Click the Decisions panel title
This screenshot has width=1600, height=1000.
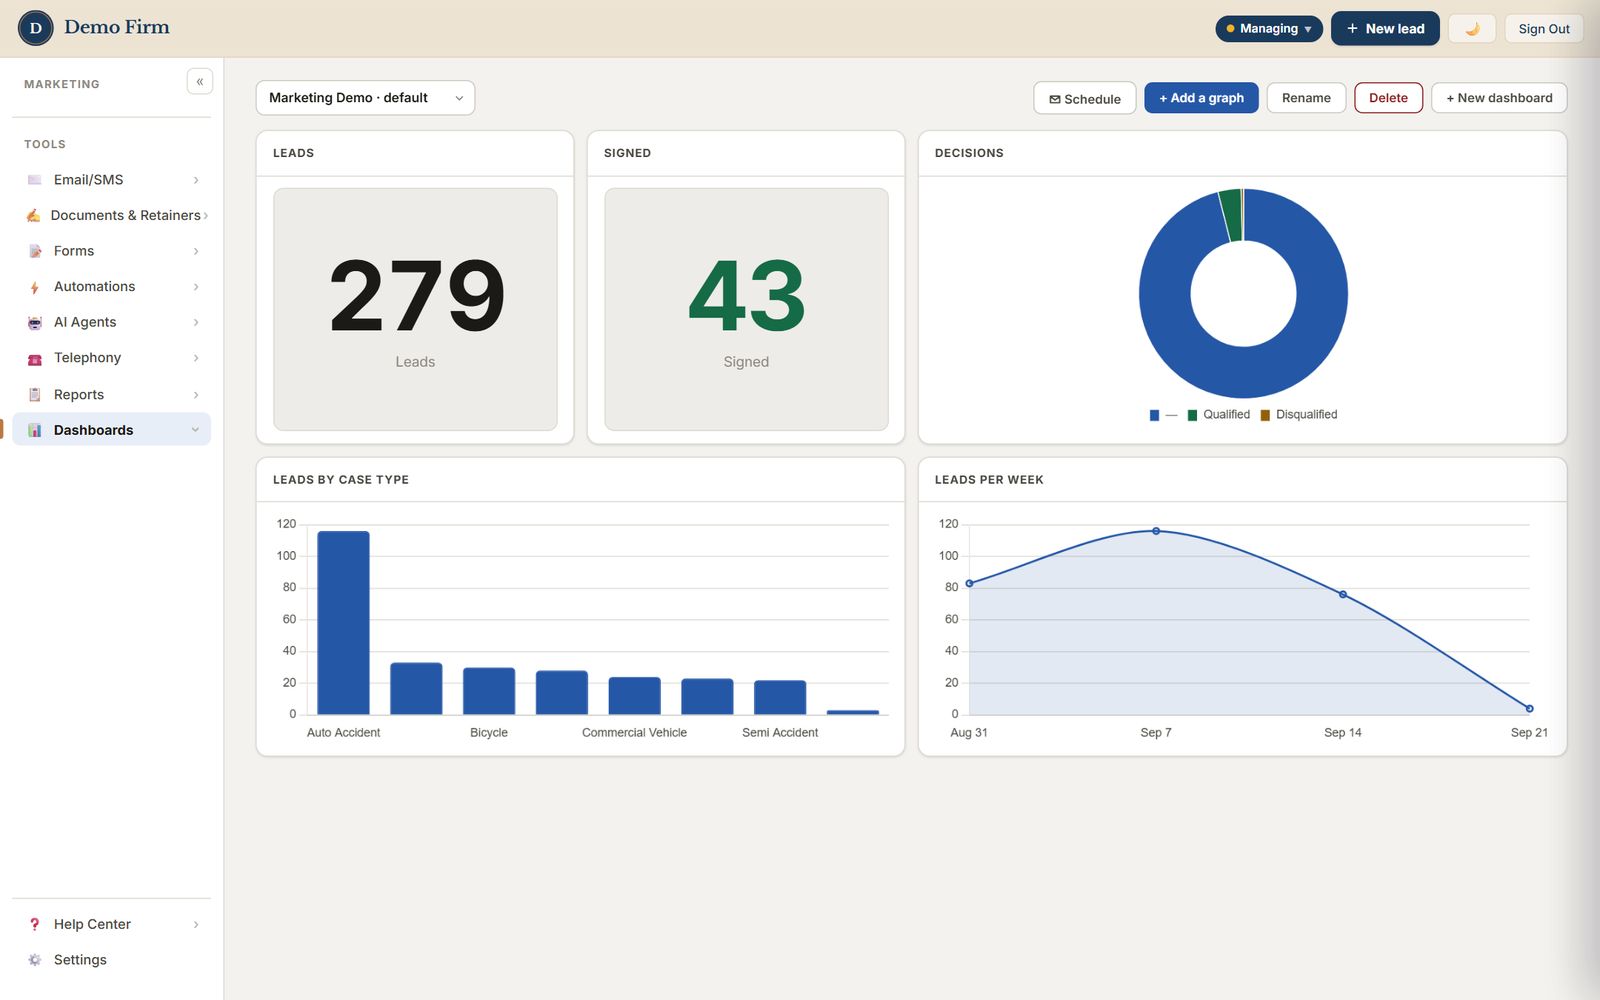pyautogui.click(x=969, y=153)
